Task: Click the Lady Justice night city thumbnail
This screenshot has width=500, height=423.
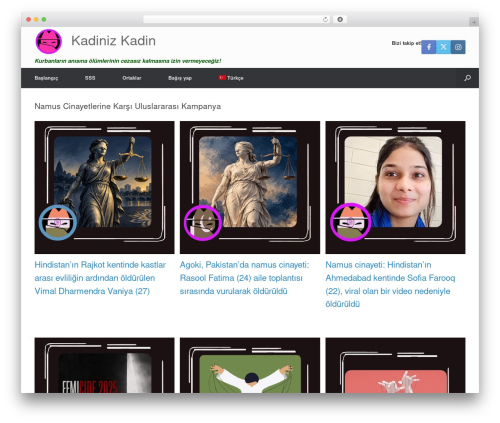Action: [104, 187]
